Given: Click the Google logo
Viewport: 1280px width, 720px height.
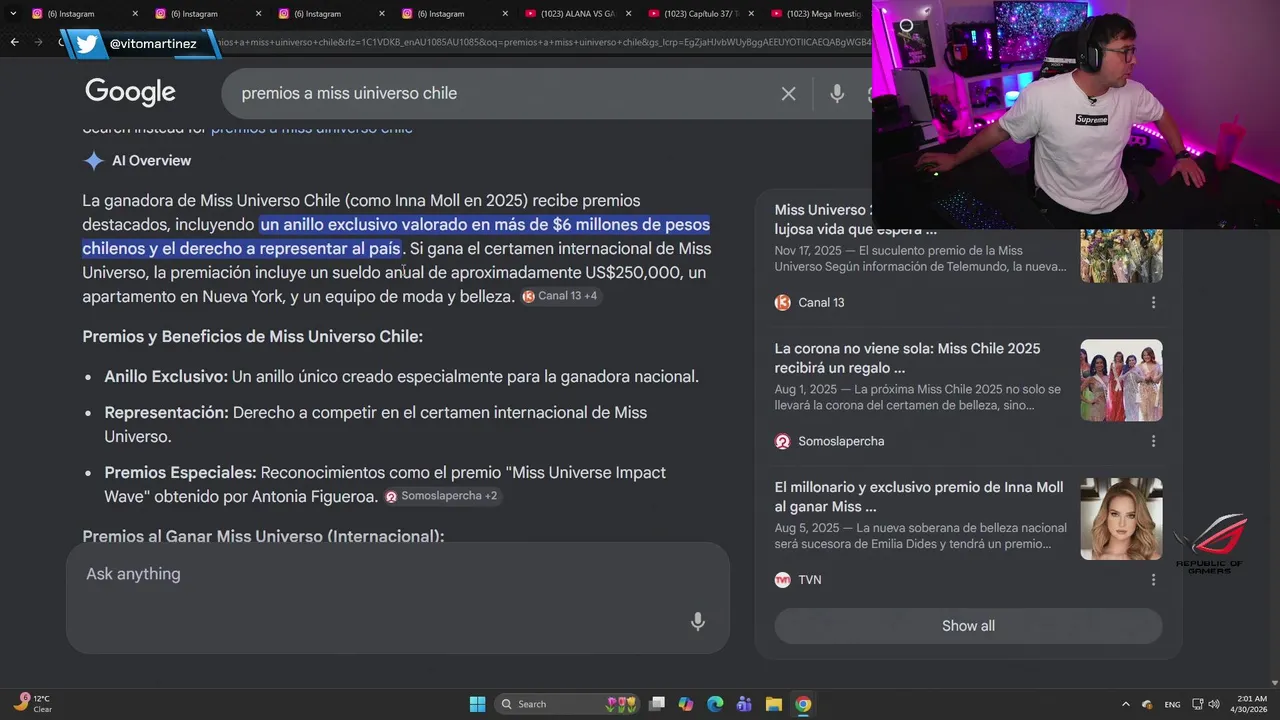Looking at the screenshot, I should 130,92.
